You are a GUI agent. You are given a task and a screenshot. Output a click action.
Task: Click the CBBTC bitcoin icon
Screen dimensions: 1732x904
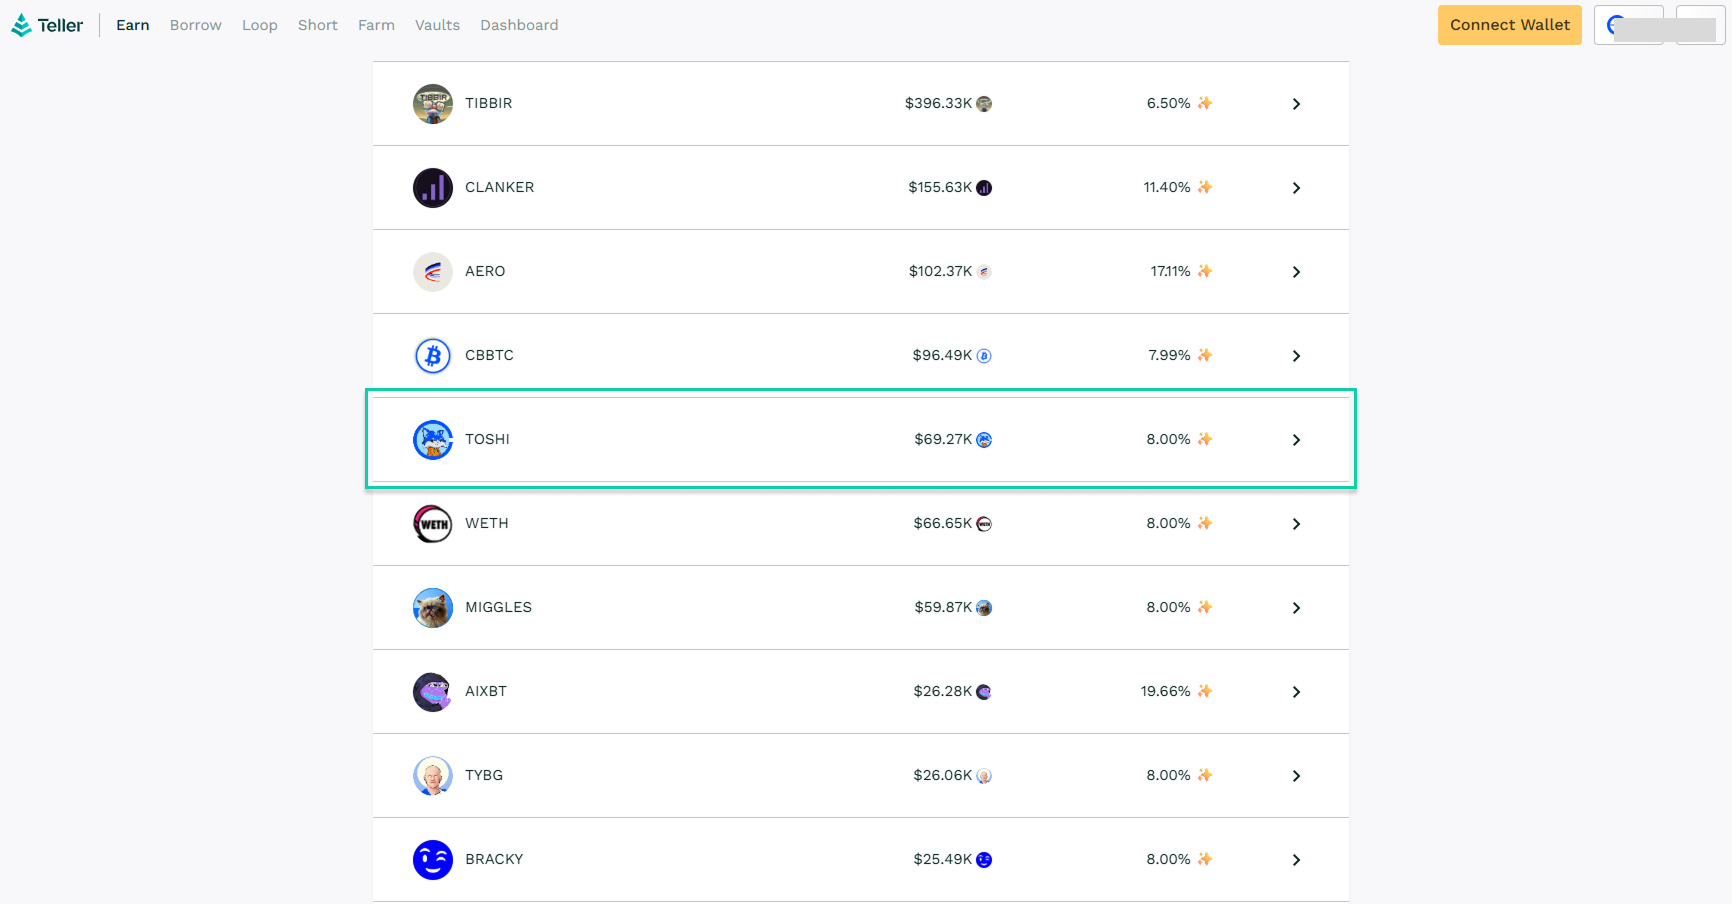click(432, 356)
